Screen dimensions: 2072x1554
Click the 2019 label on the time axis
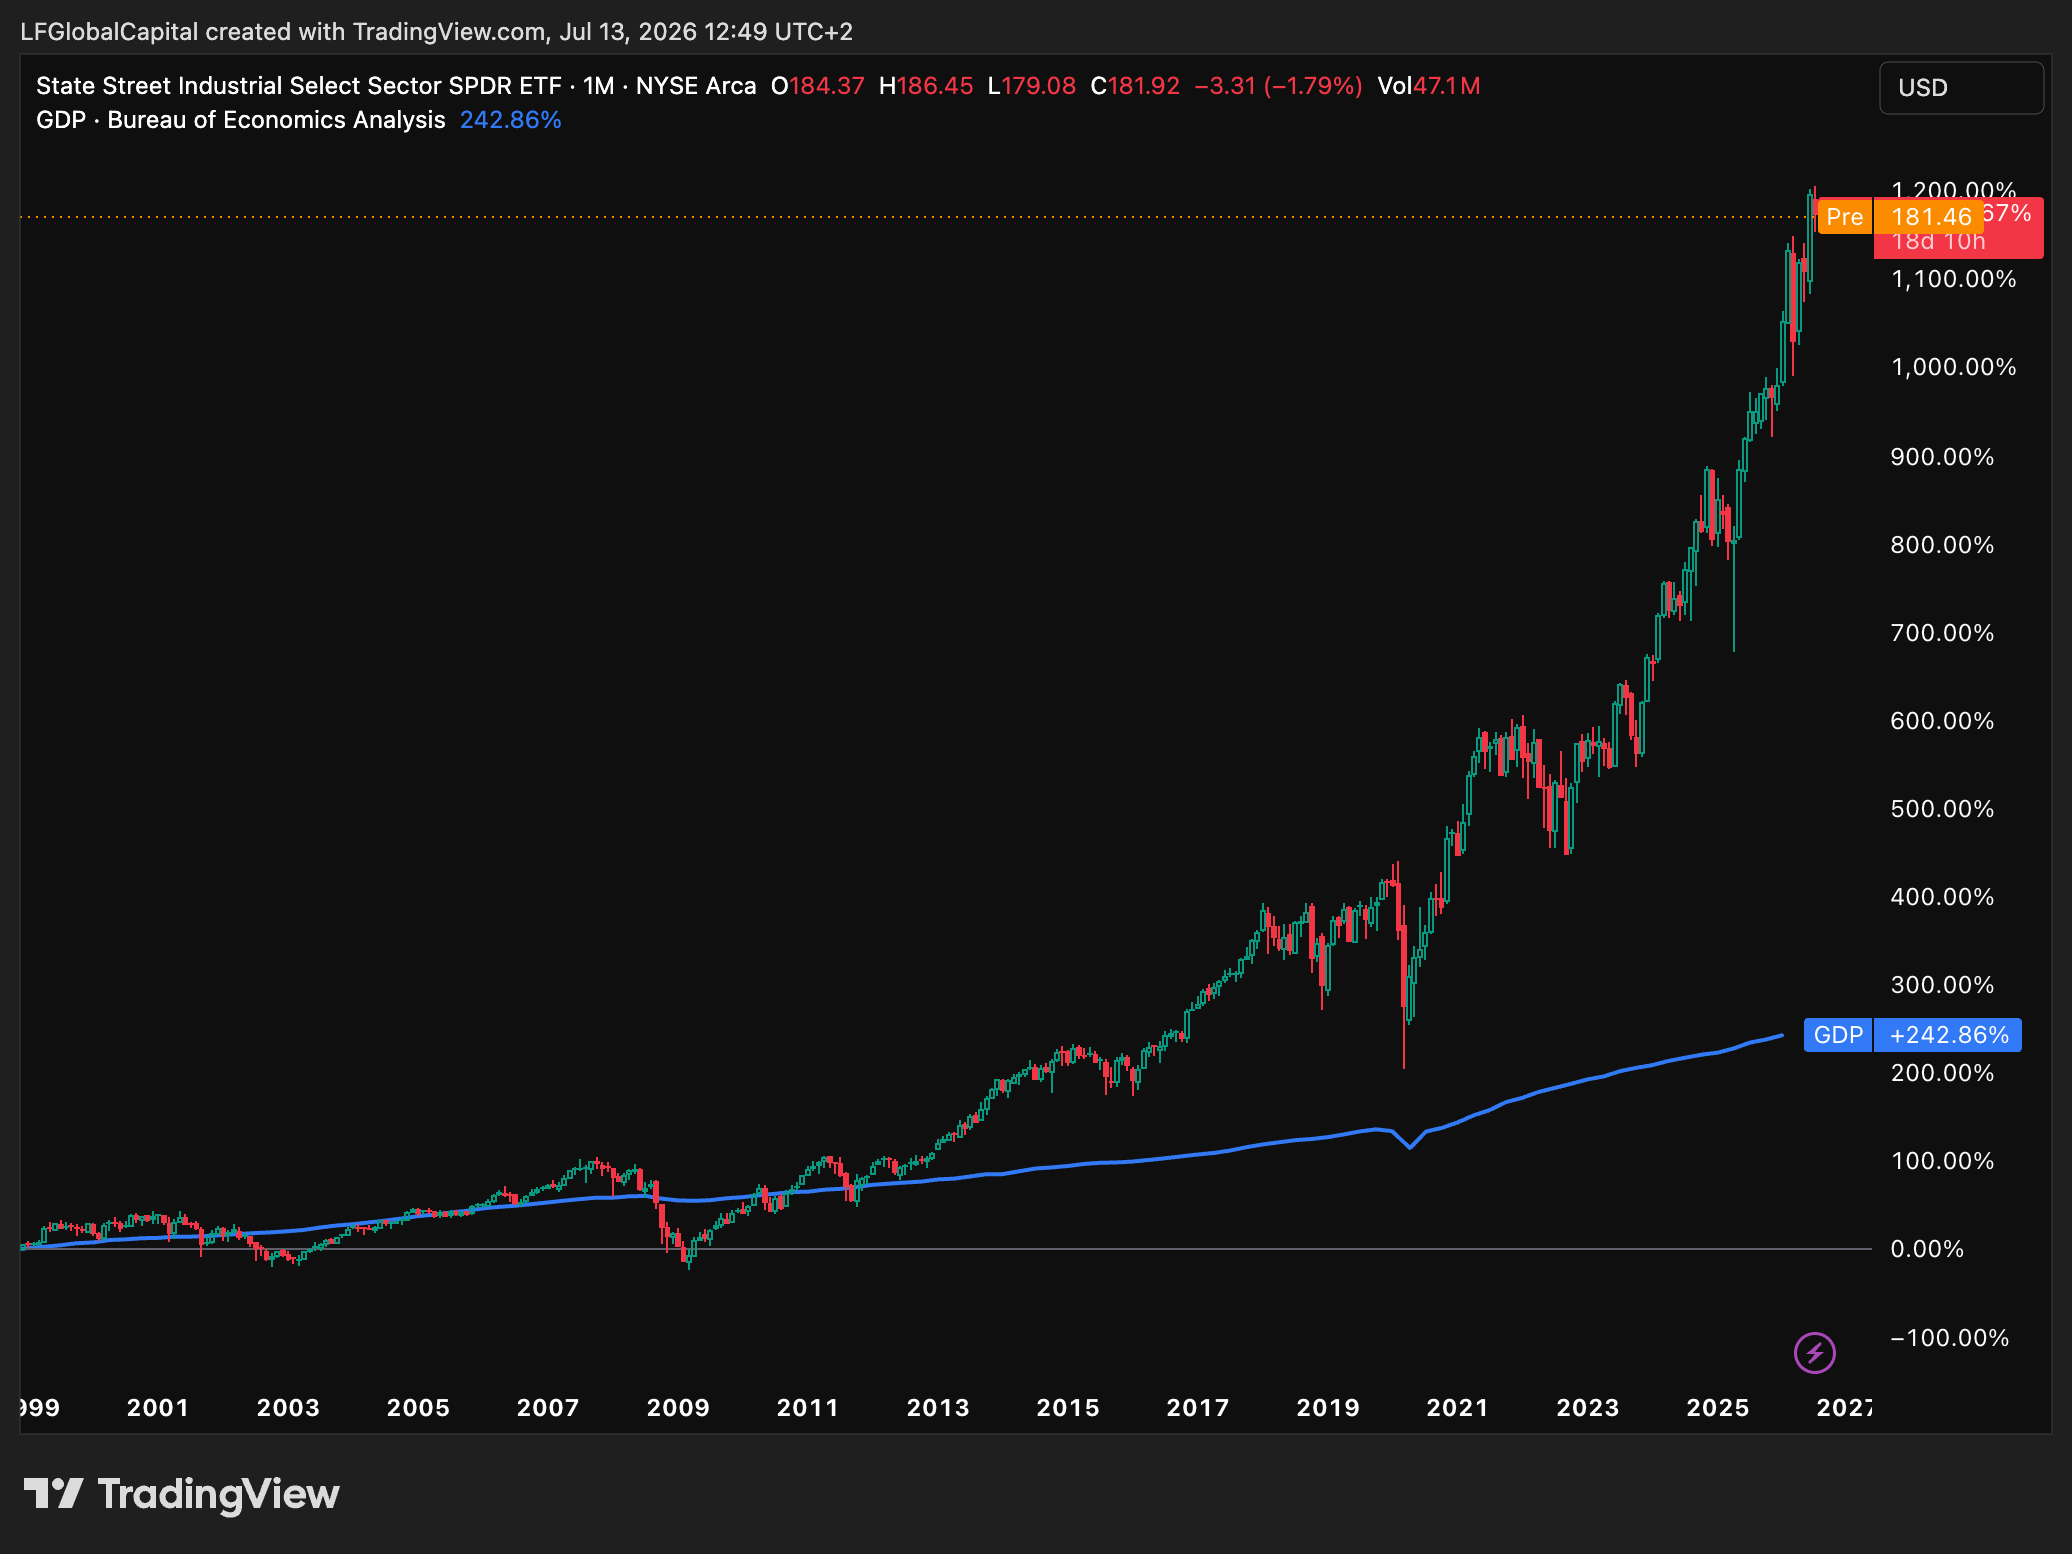tap(1328, 1408)
